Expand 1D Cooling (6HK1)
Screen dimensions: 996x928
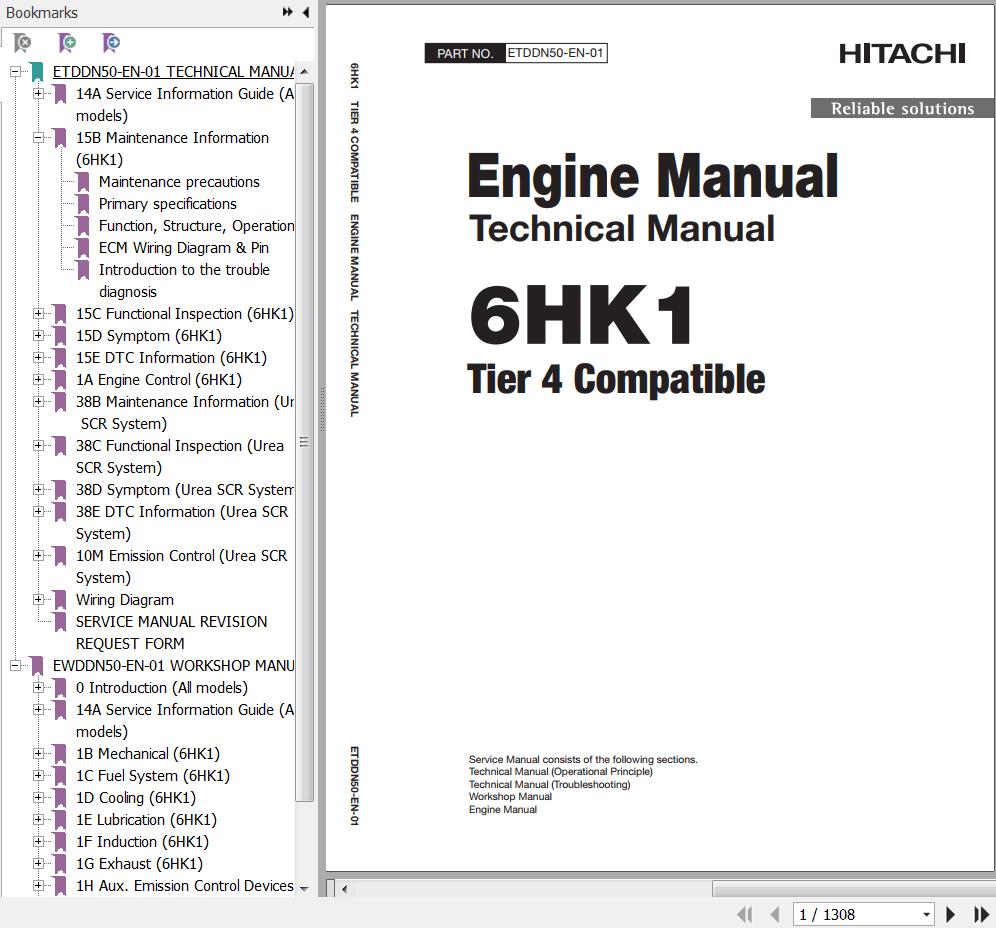point(38,797)
